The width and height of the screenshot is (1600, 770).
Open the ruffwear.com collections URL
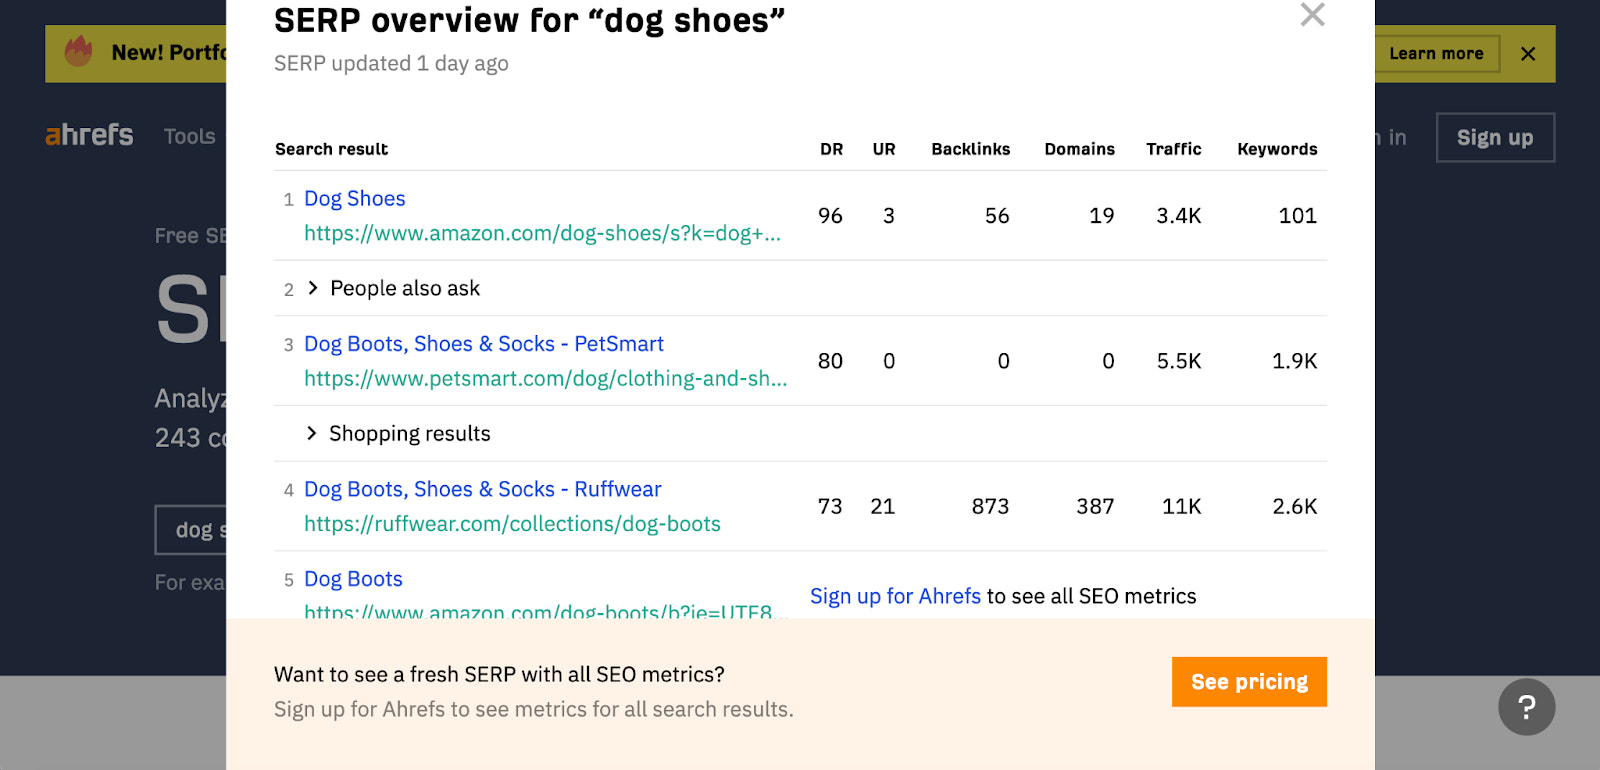512,524
